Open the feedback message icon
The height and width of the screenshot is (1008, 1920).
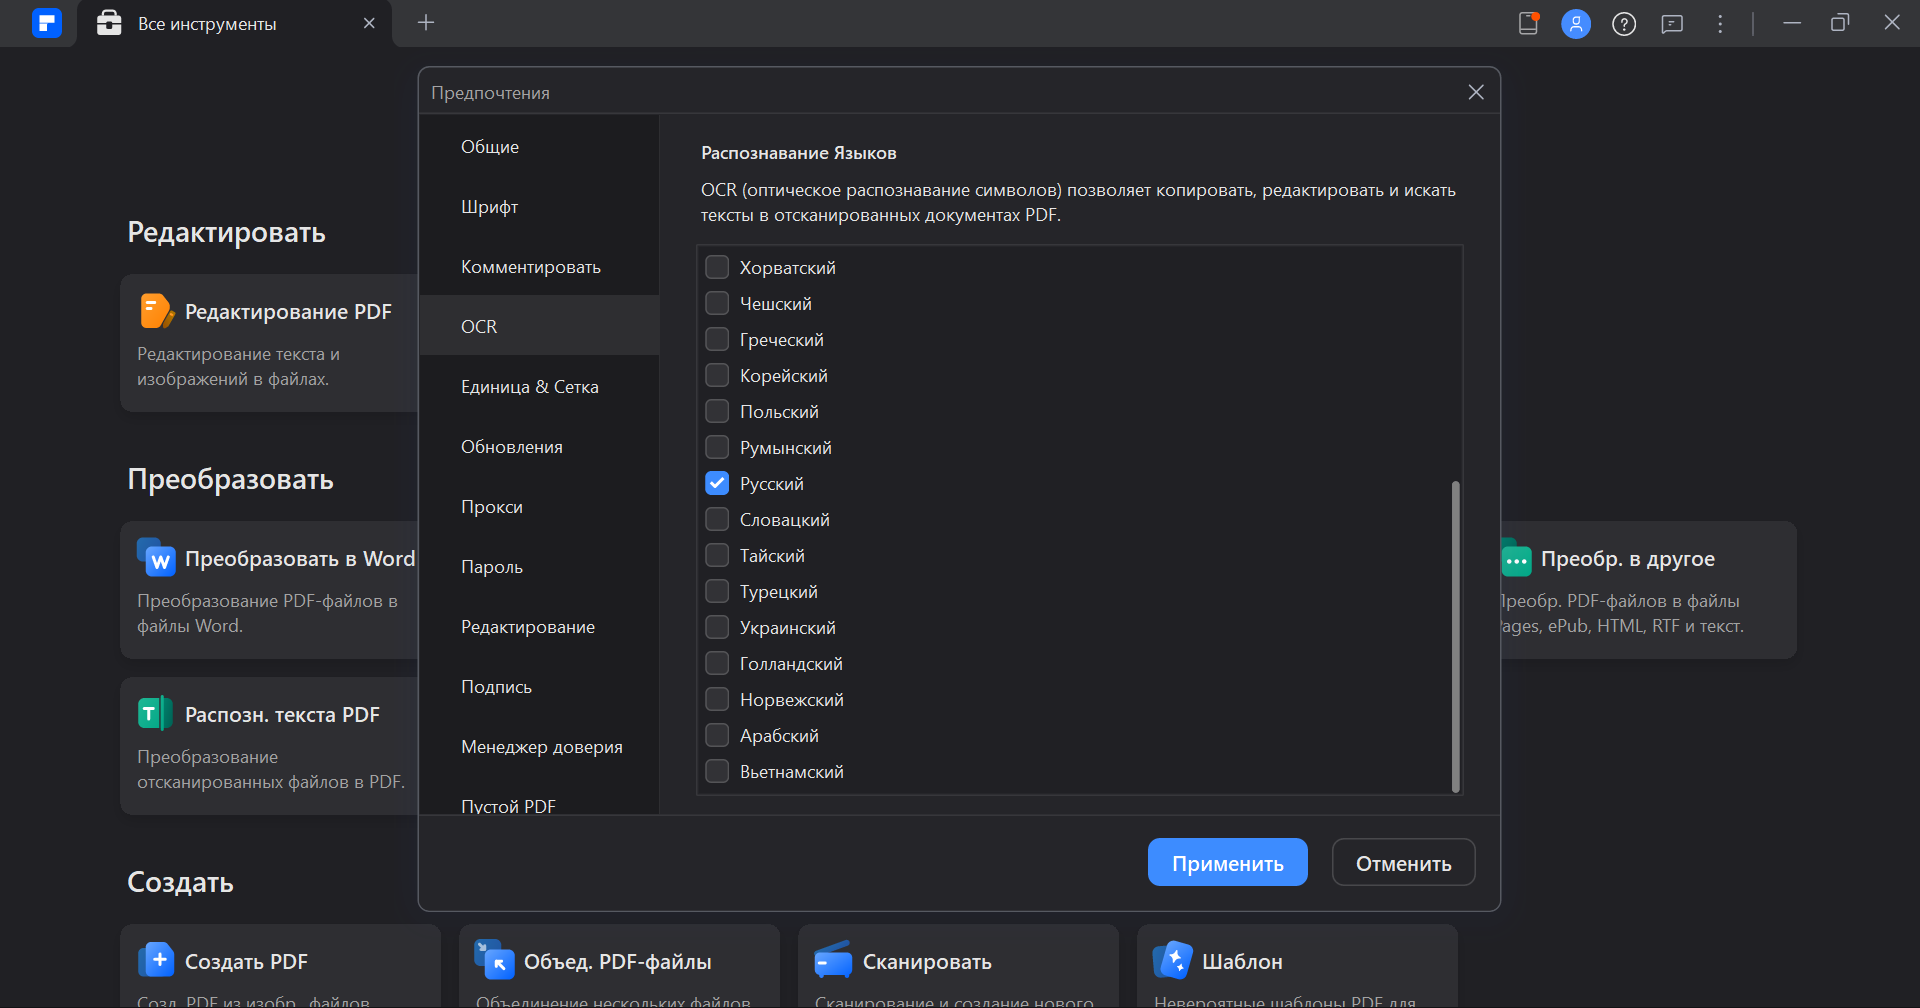tap(1672, 24)
